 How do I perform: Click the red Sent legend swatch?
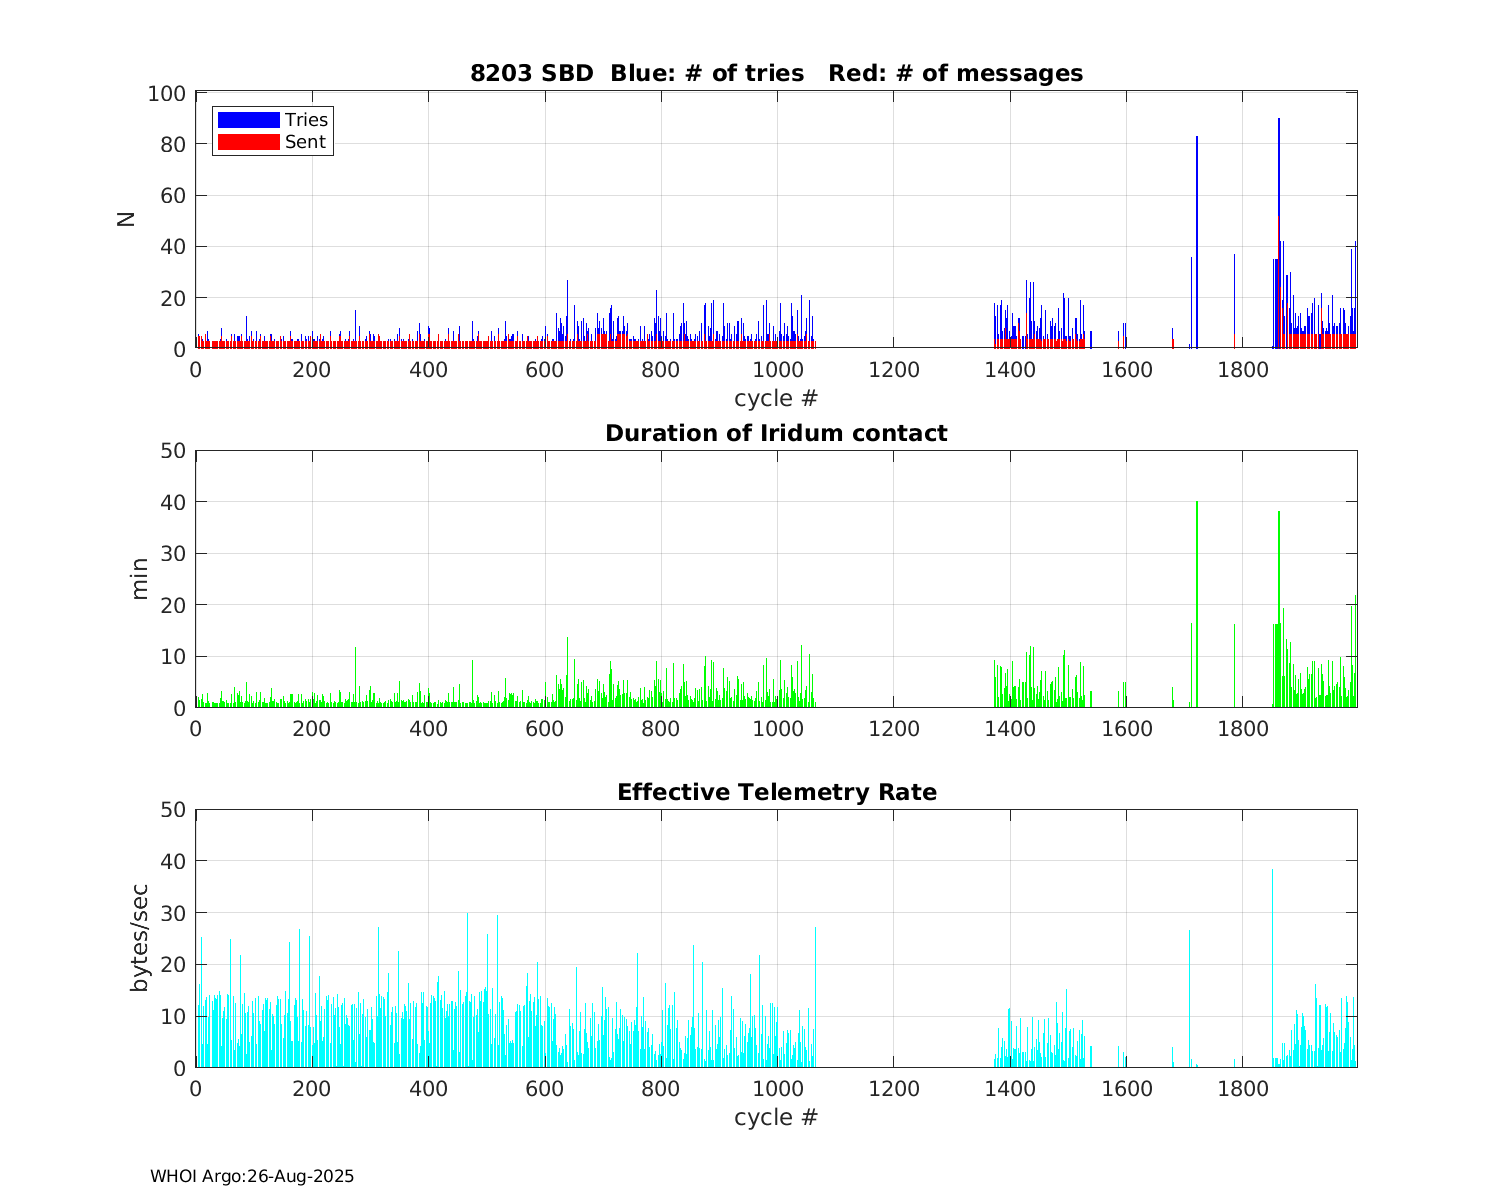point(248,142)
